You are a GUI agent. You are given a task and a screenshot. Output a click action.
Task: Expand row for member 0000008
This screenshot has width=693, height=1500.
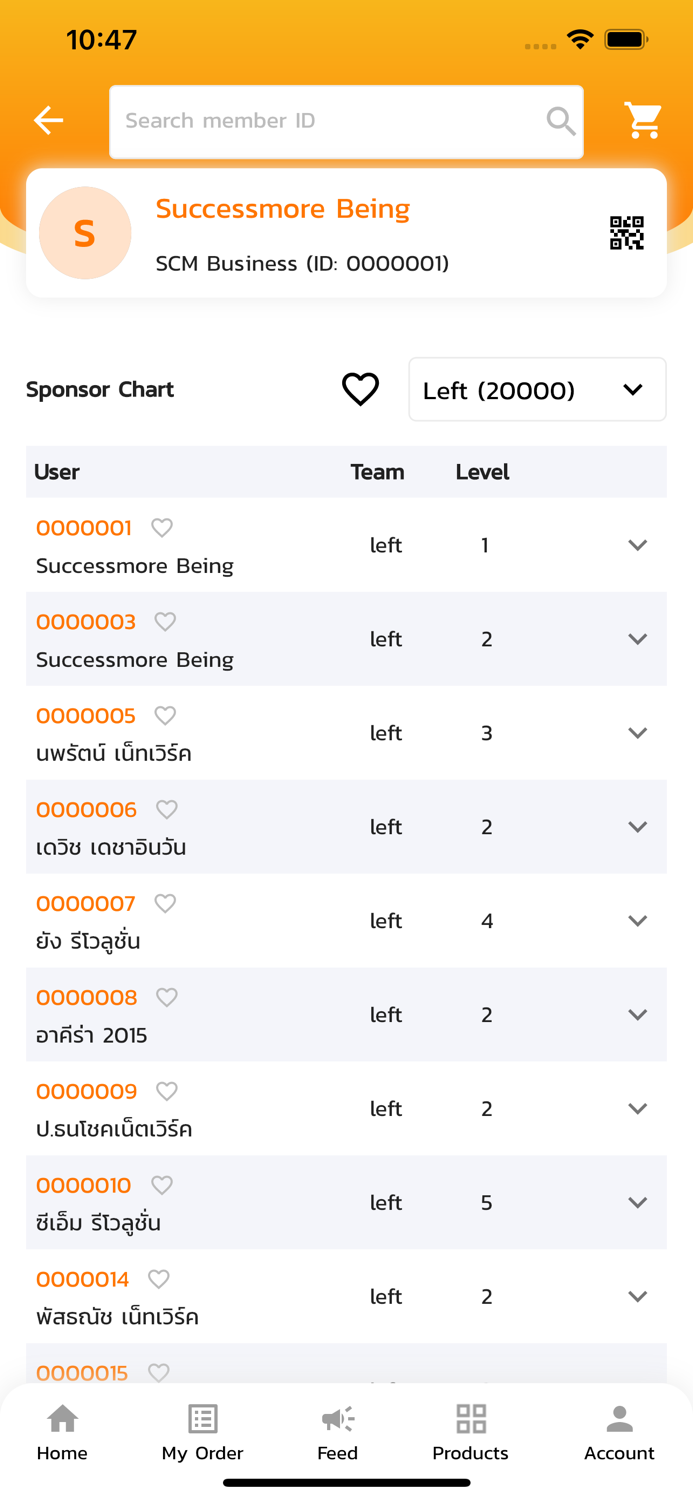(x=637, y=1015)
